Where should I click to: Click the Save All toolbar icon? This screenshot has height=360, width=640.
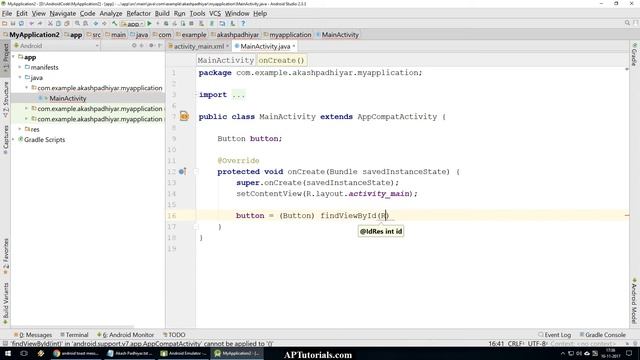pyautogui.click(x=13, y=24)
